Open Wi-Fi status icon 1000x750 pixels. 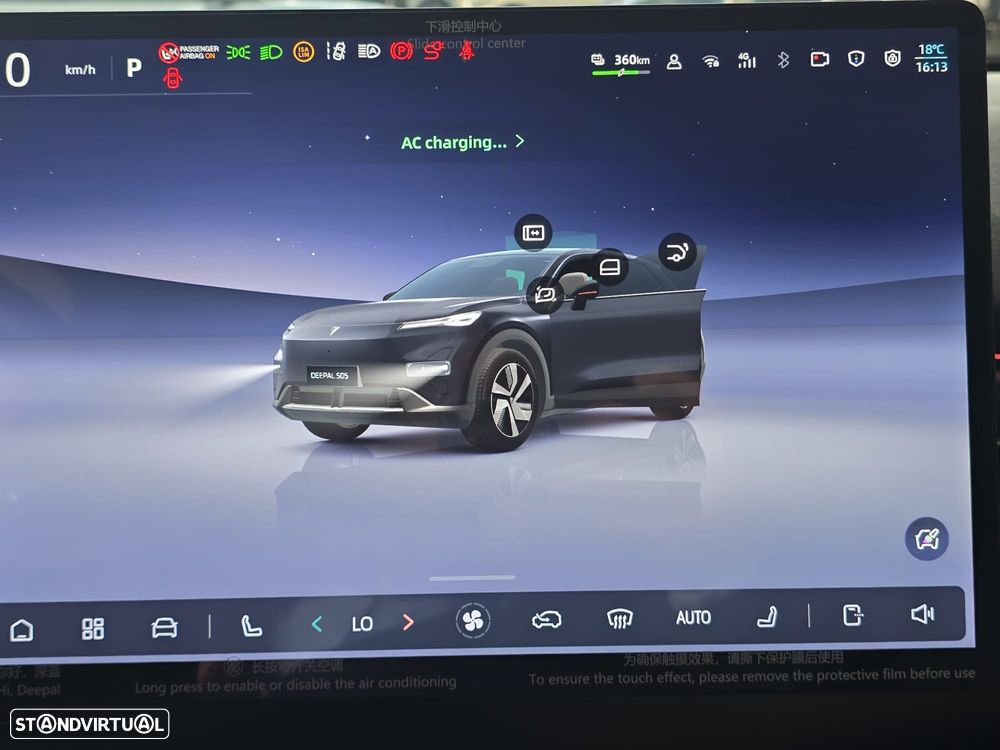(x=710, y=61)
